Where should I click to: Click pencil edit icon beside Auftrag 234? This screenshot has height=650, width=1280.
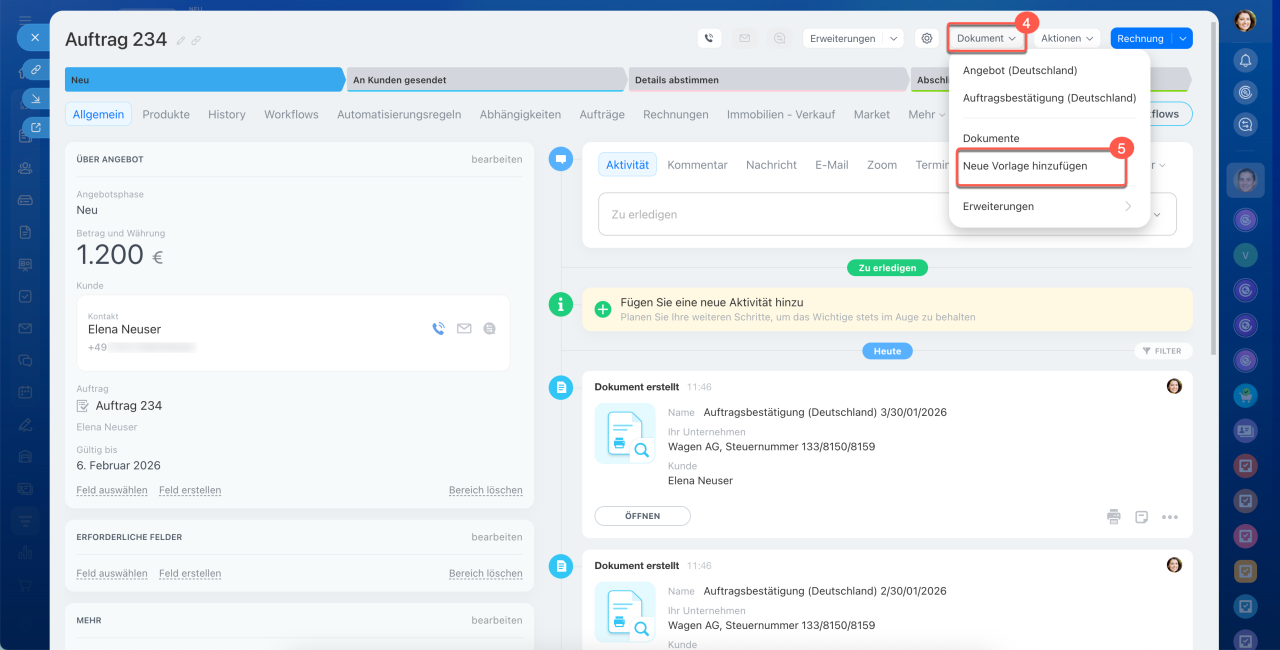tap(181, 40)
